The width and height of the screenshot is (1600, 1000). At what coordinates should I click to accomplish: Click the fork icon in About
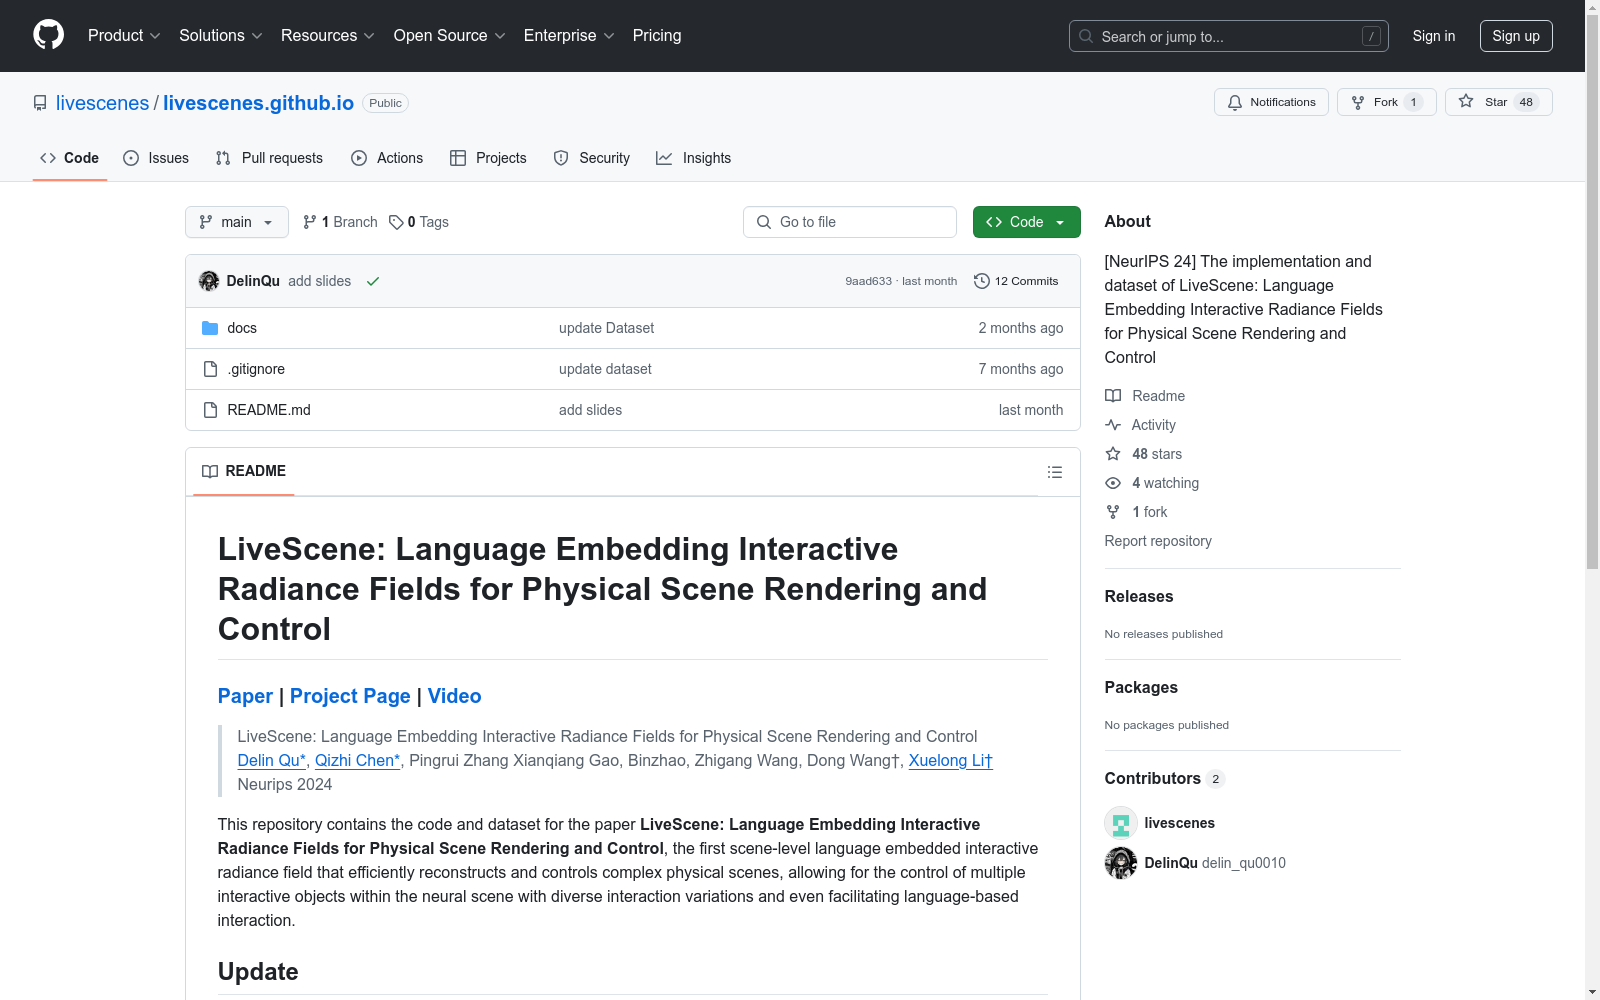[1113, 512]
